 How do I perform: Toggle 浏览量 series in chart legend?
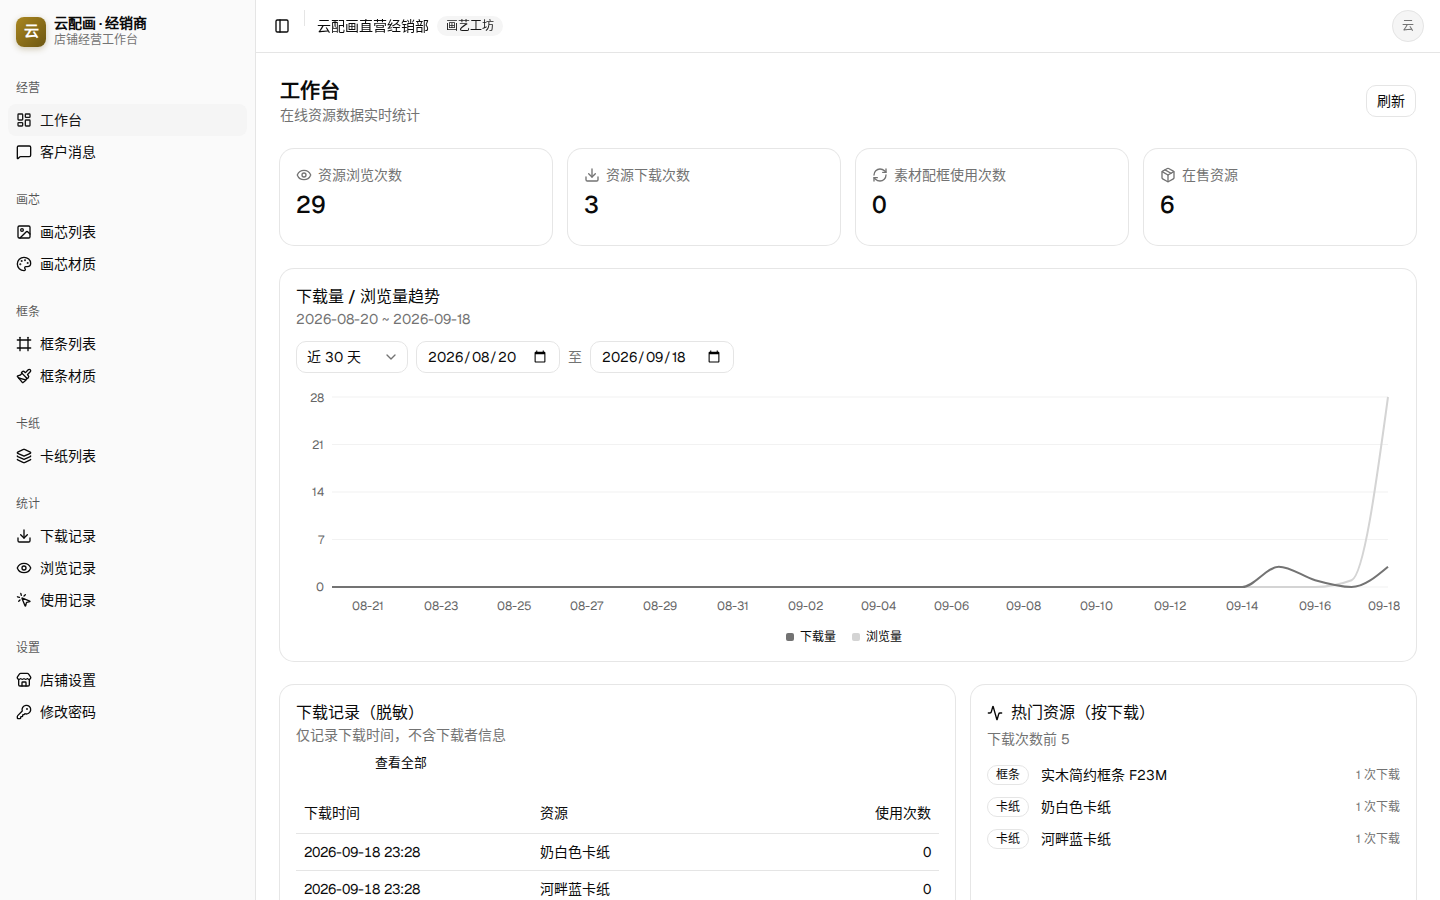pyautogui.click(x=877, y=636)
